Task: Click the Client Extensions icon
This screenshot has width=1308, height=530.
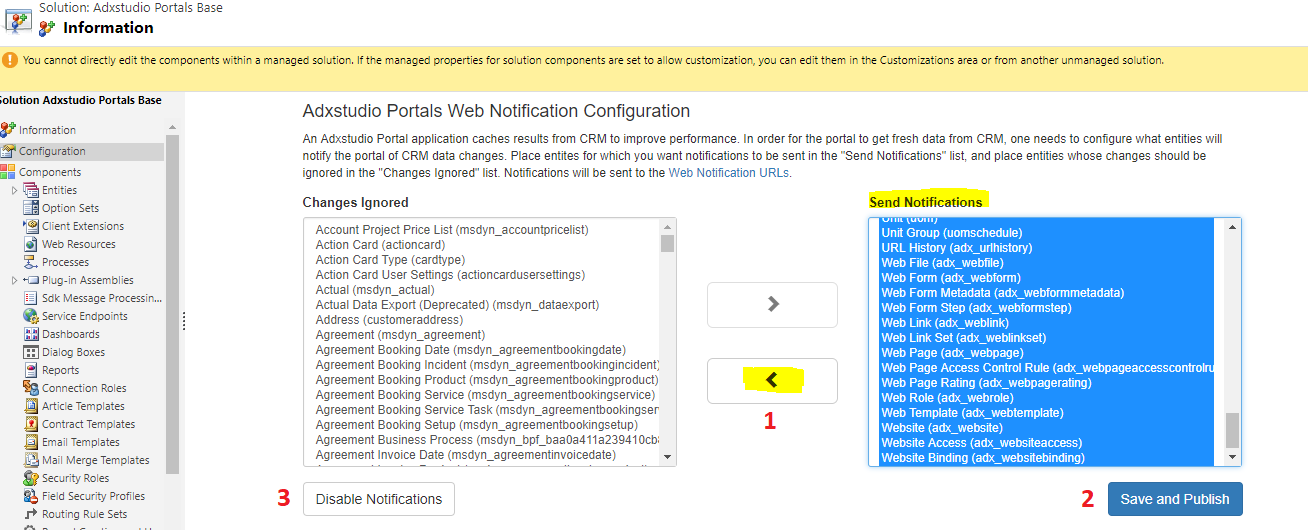Action: point(31,226)
